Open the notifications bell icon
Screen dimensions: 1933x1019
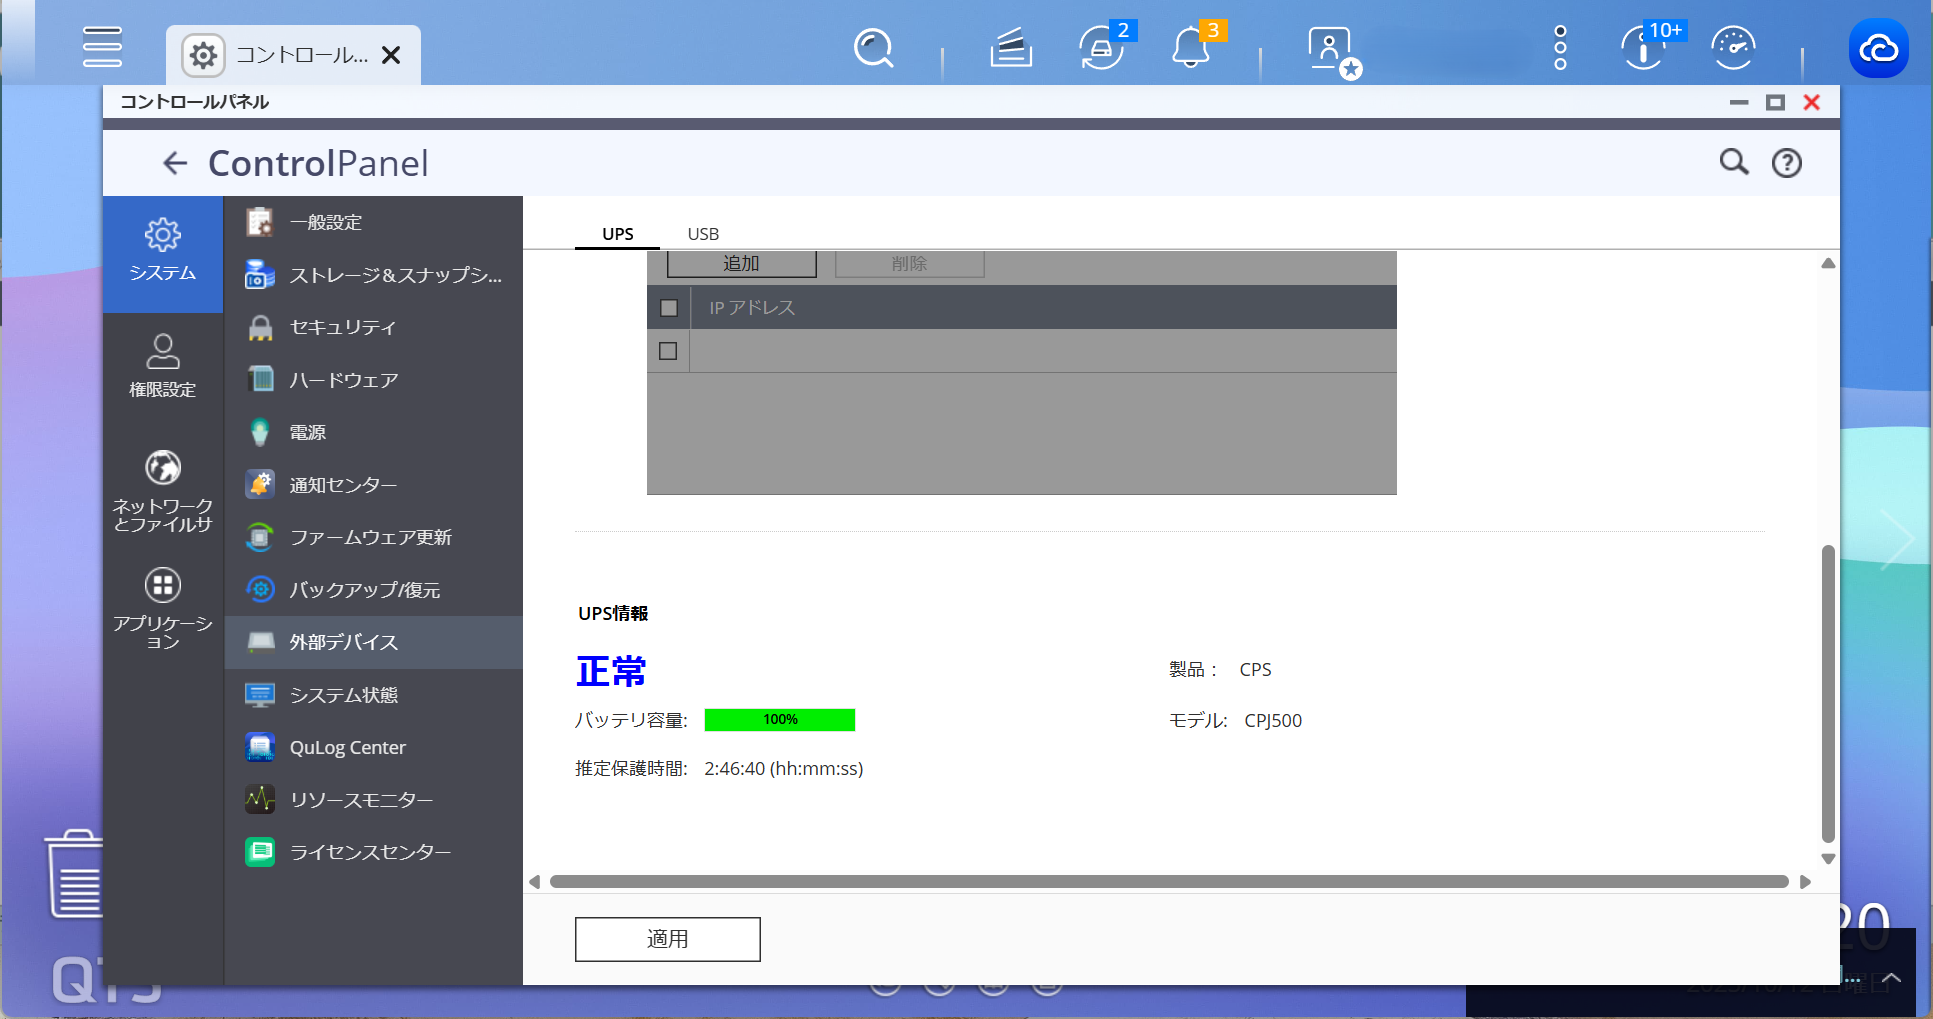(x=1190, y=48)
